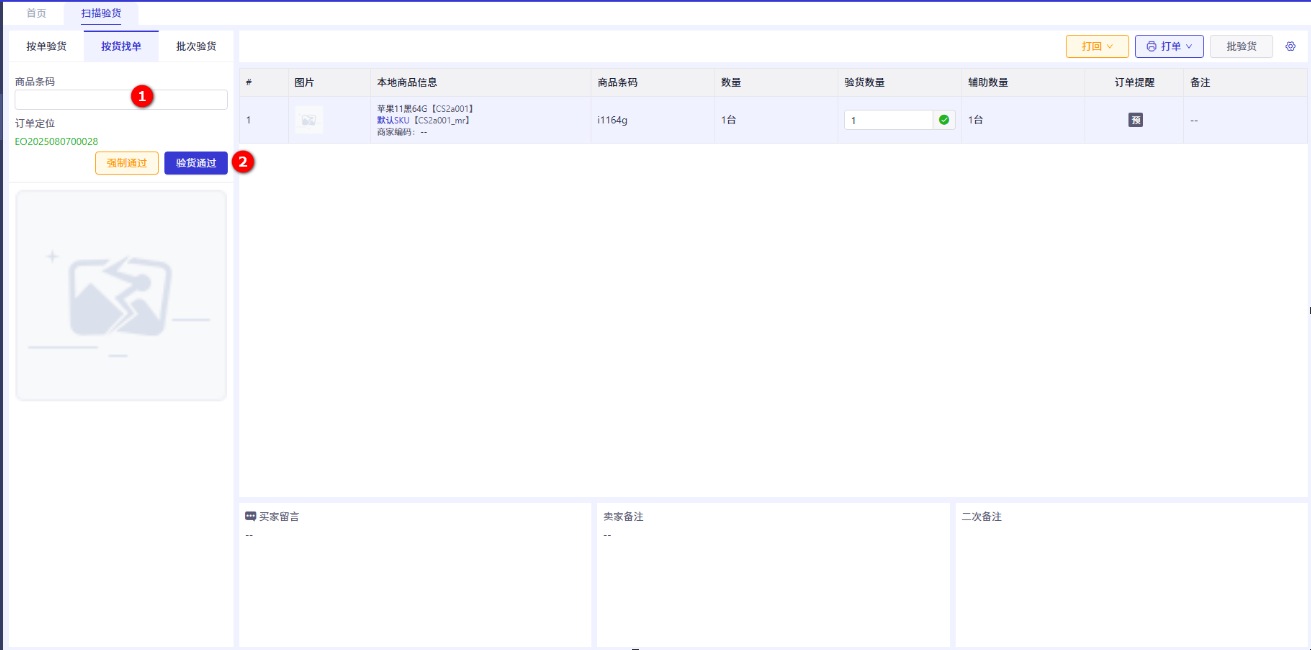Click the 批验货 button
The image size is (1311, 650).
1241,46
